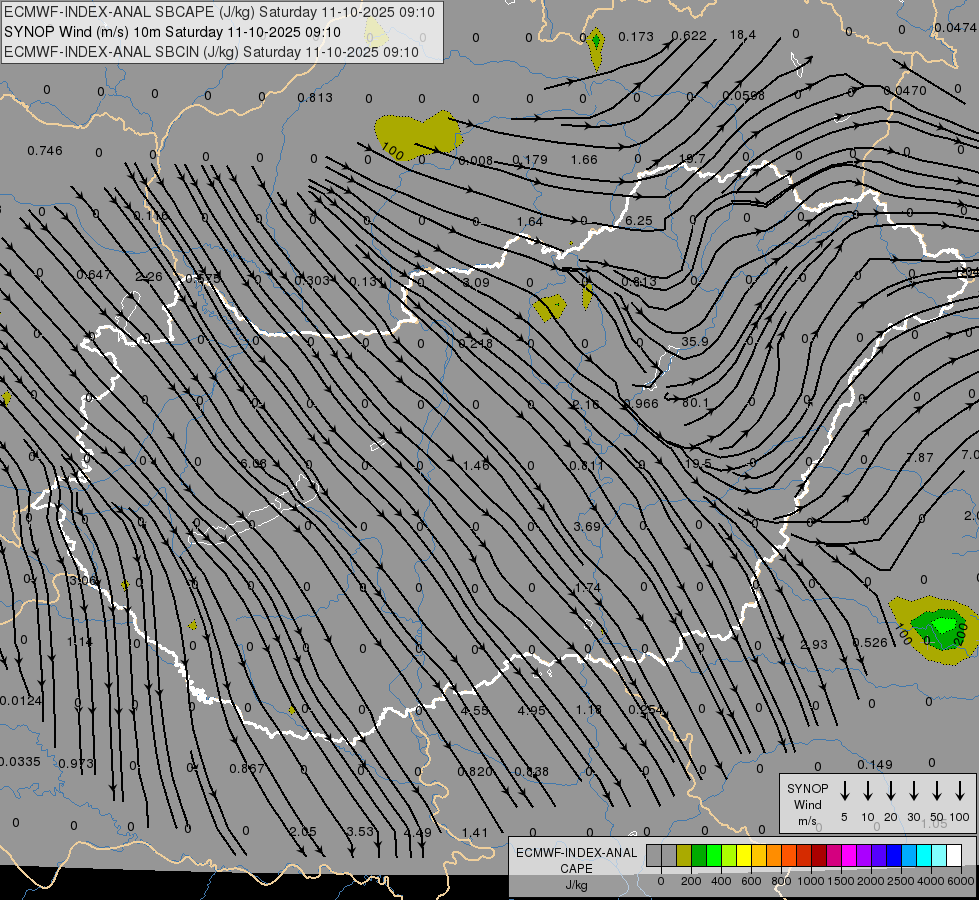Select the dark red swatch in the CAPE legend
Image resolution: width=979 pixels, height=900 pixels.
pyautogui.click(x=819, y=856)
